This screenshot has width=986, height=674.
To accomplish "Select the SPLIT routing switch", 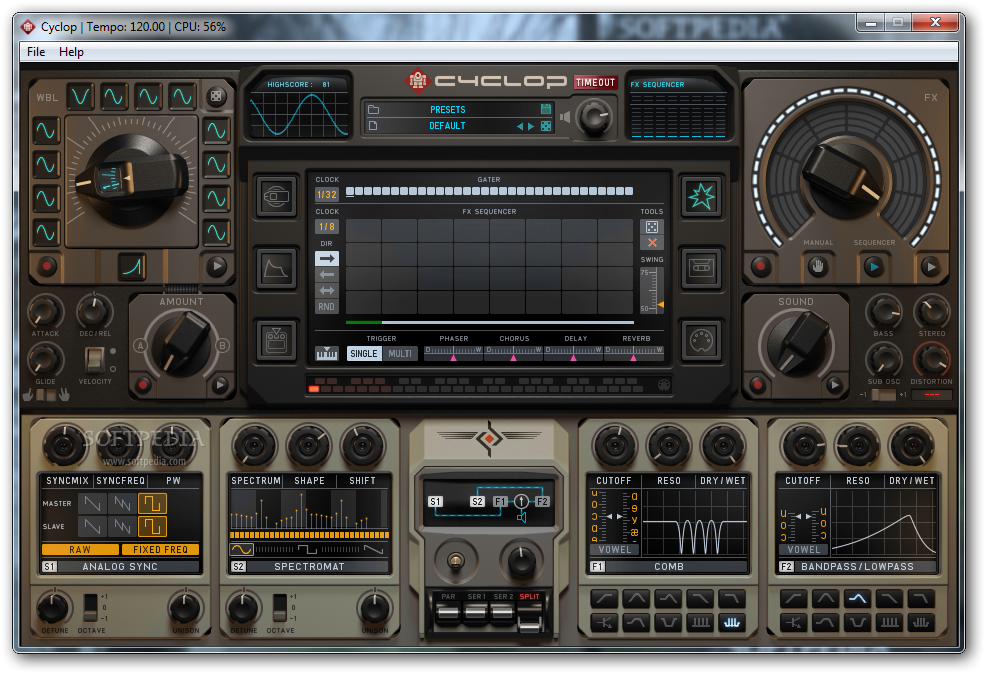I will pos(529,617).
